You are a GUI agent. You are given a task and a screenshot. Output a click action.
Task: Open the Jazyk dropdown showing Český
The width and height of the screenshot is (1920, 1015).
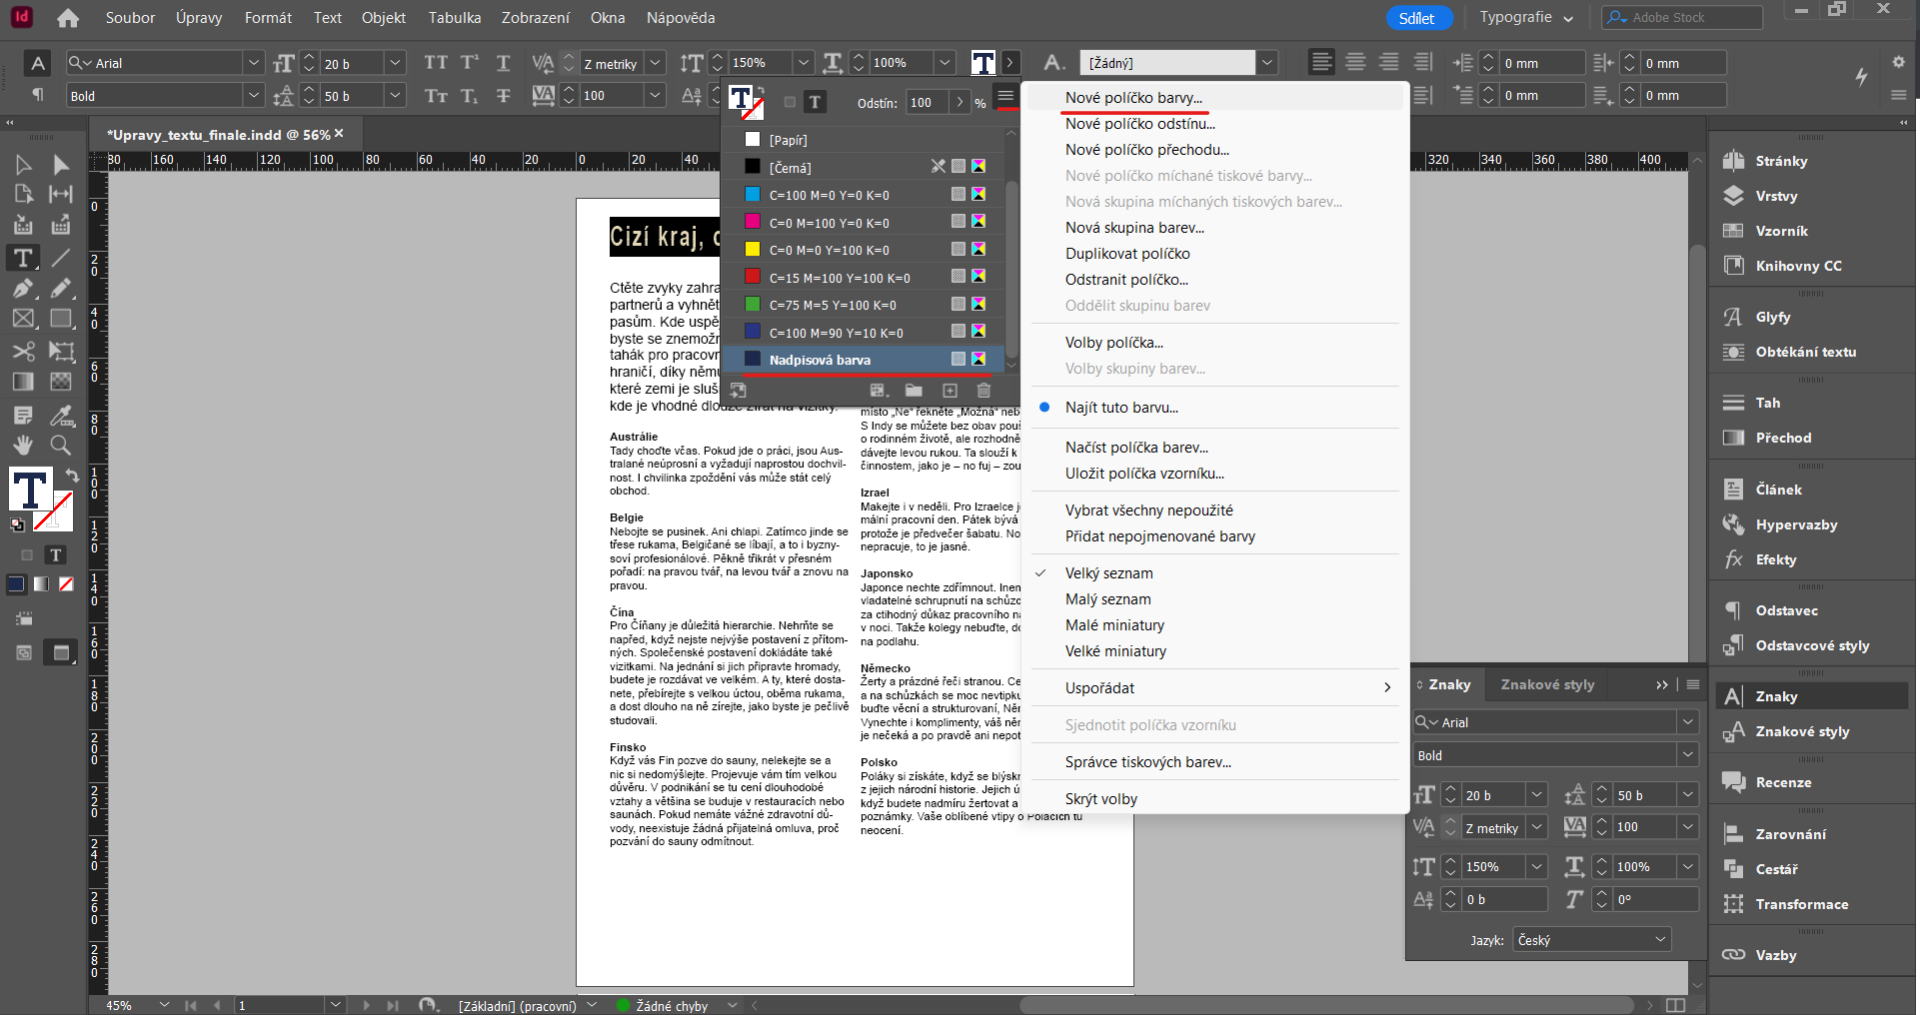1591,939
